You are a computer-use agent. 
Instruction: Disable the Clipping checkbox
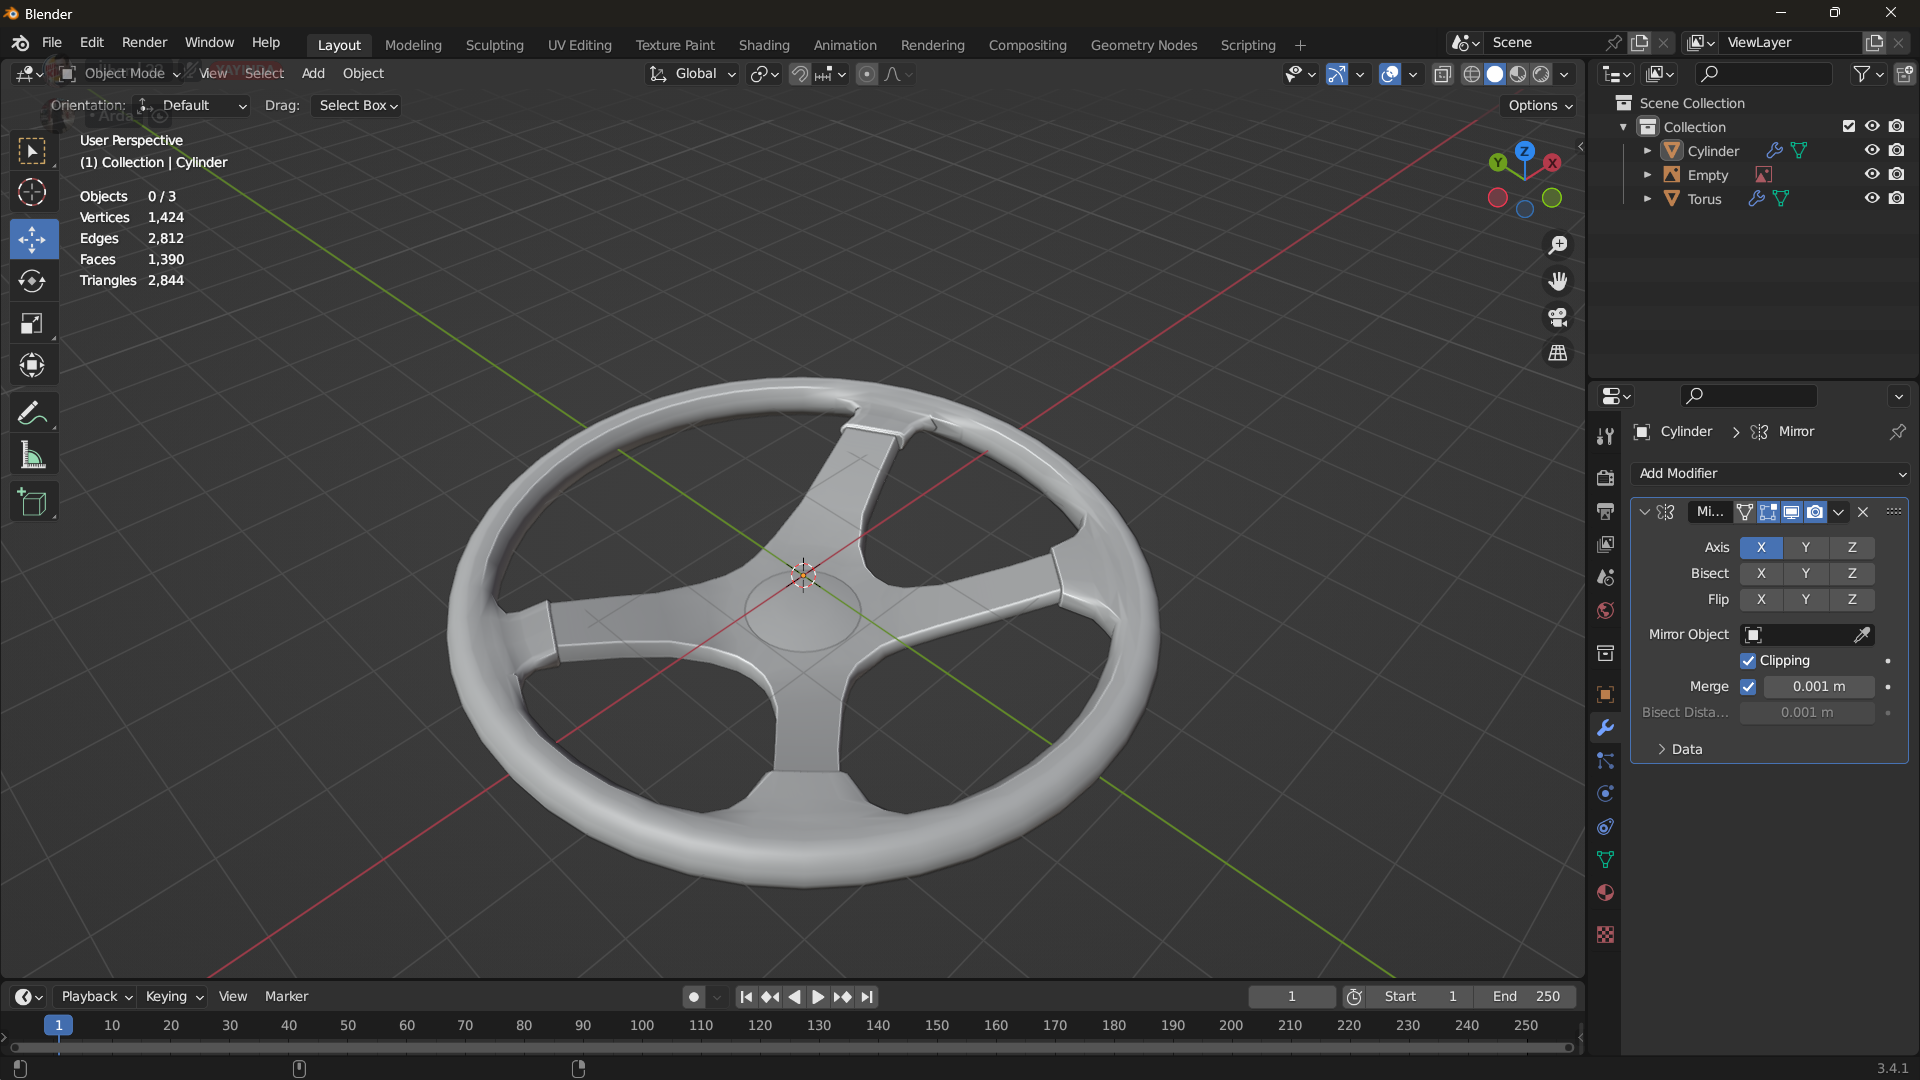[1748, 661]
